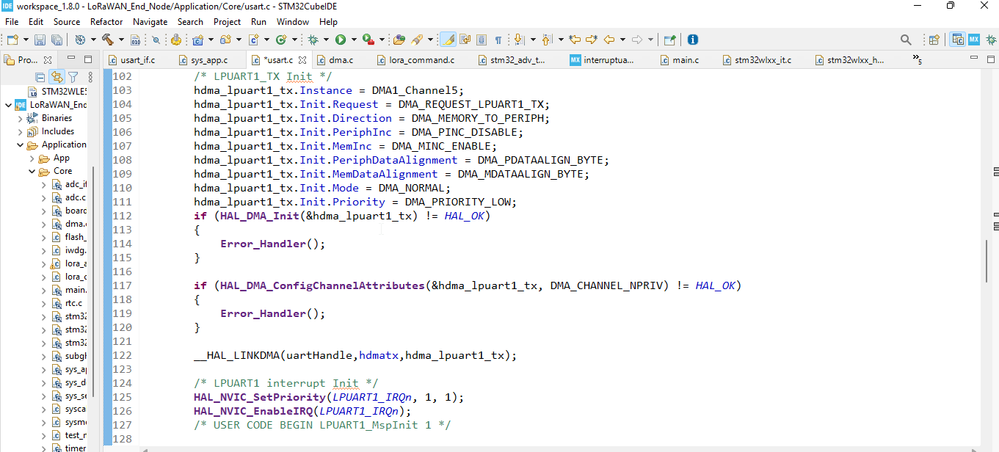Click the magnifier Quick Access search icon
Image resolution: width=999 pixels, height=452 pixels.
click(905, 40)
